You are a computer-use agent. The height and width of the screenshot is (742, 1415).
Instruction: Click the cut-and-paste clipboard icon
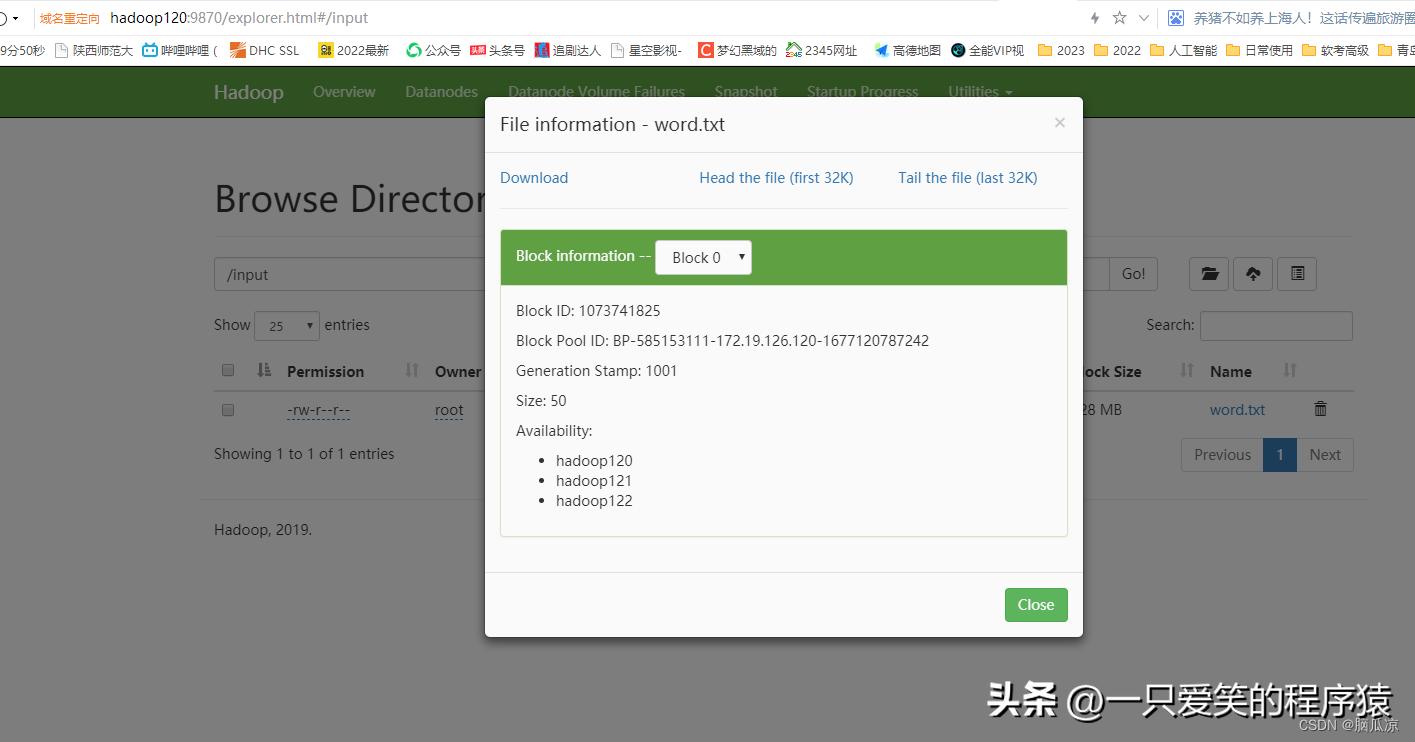click(x=1297, y=273)
